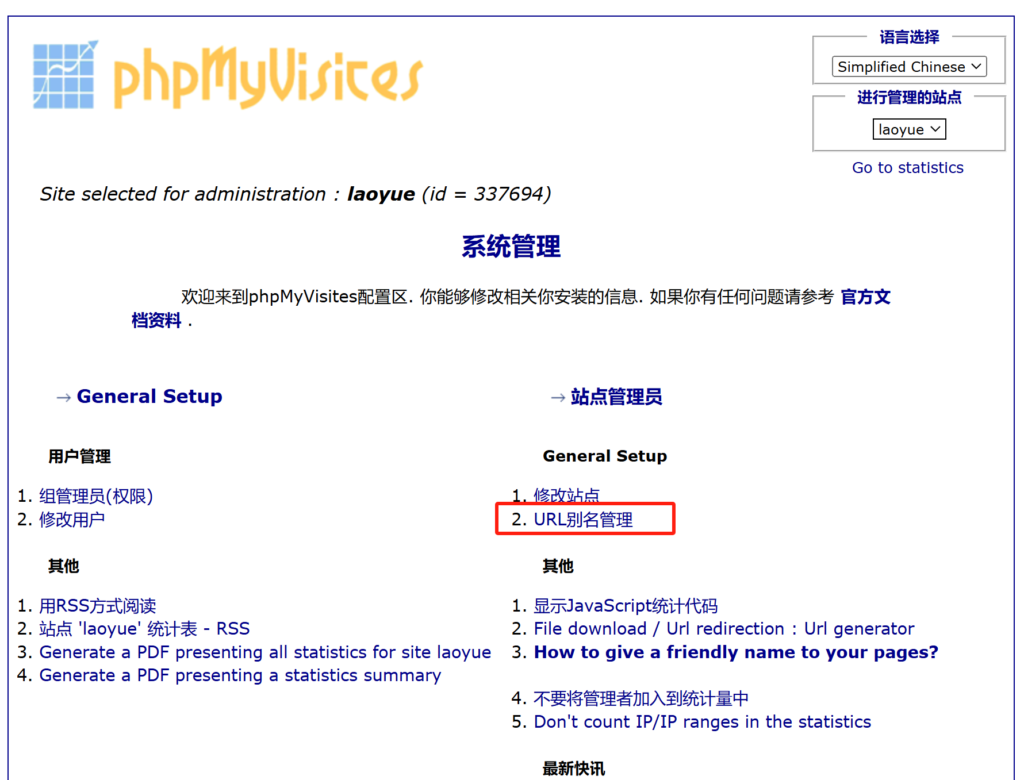Follow the Go to statistics link

pyautogui.click(x=907, y=168)
